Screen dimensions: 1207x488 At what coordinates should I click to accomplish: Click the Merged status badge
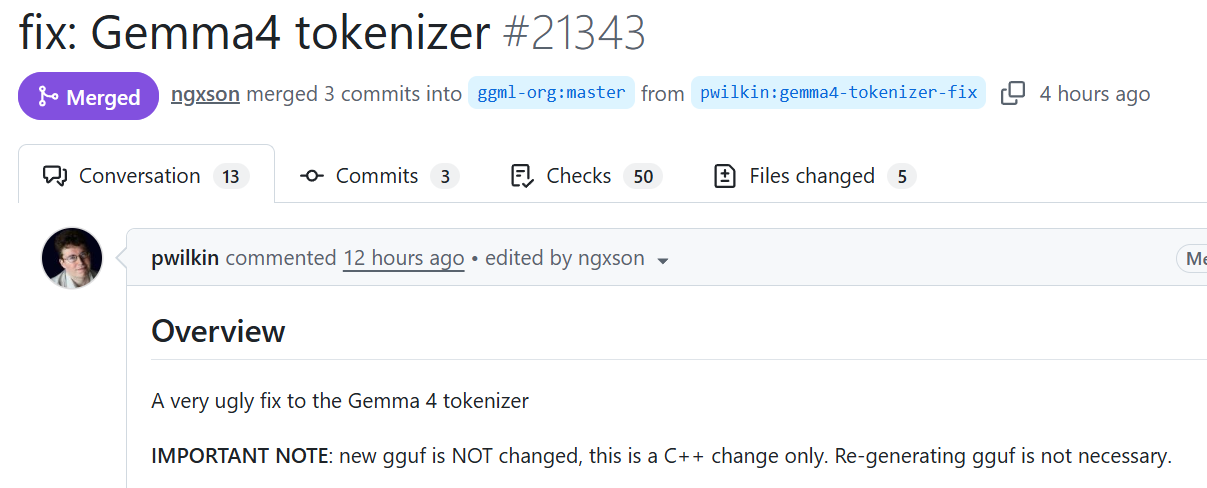(x=89, y=97)
